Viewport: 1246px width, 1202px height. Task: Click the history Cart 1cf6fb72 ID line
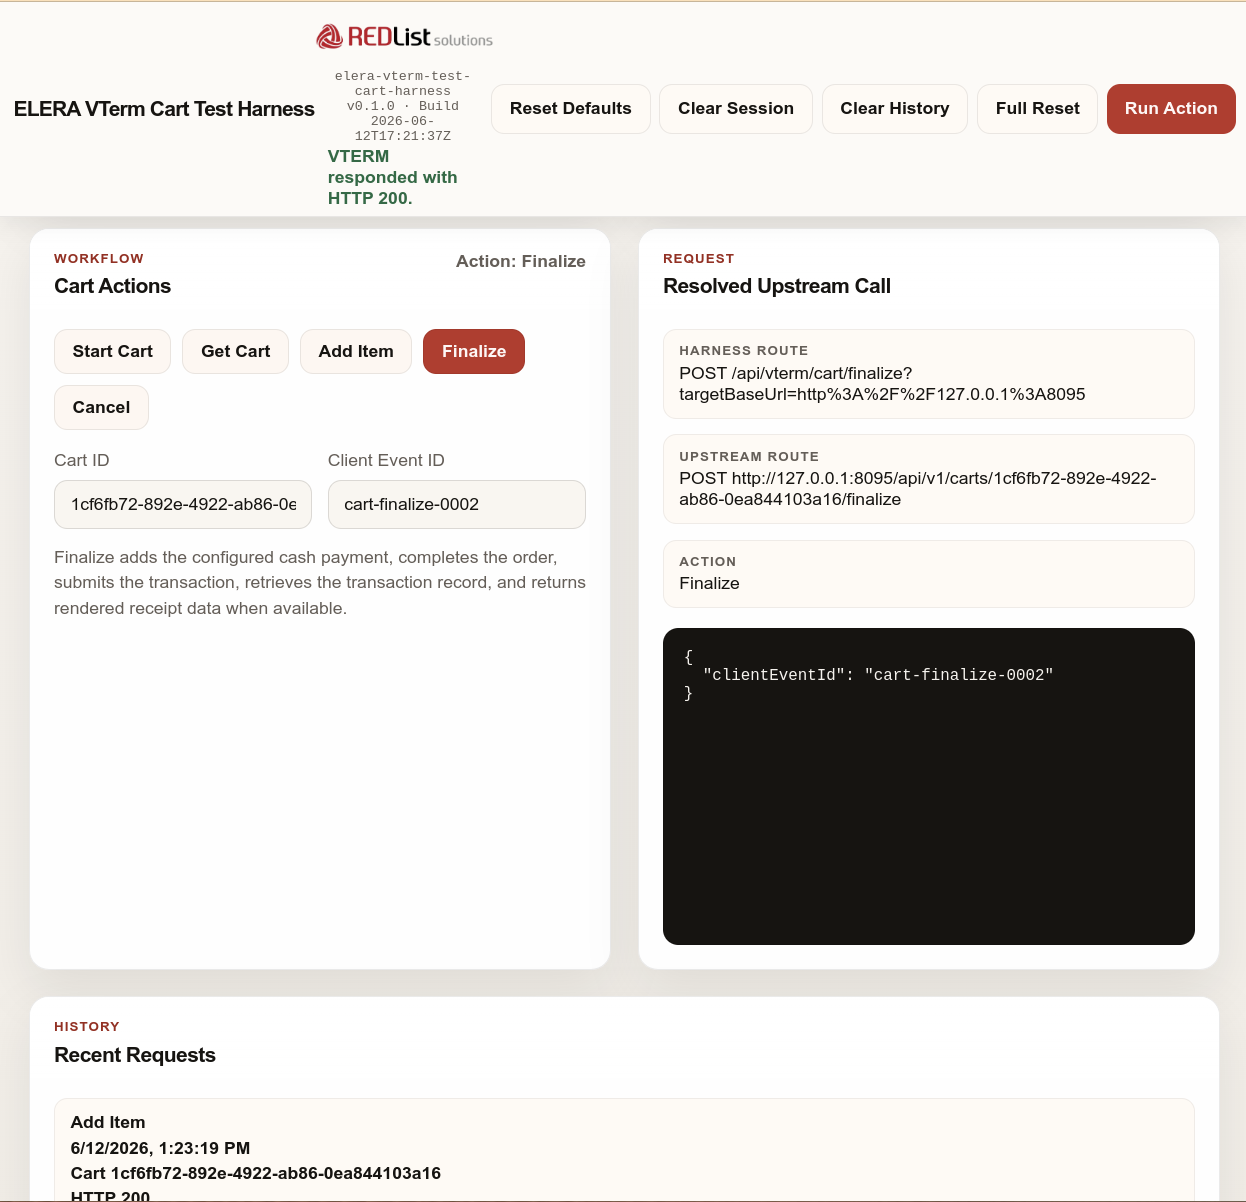coord(256,1173)
